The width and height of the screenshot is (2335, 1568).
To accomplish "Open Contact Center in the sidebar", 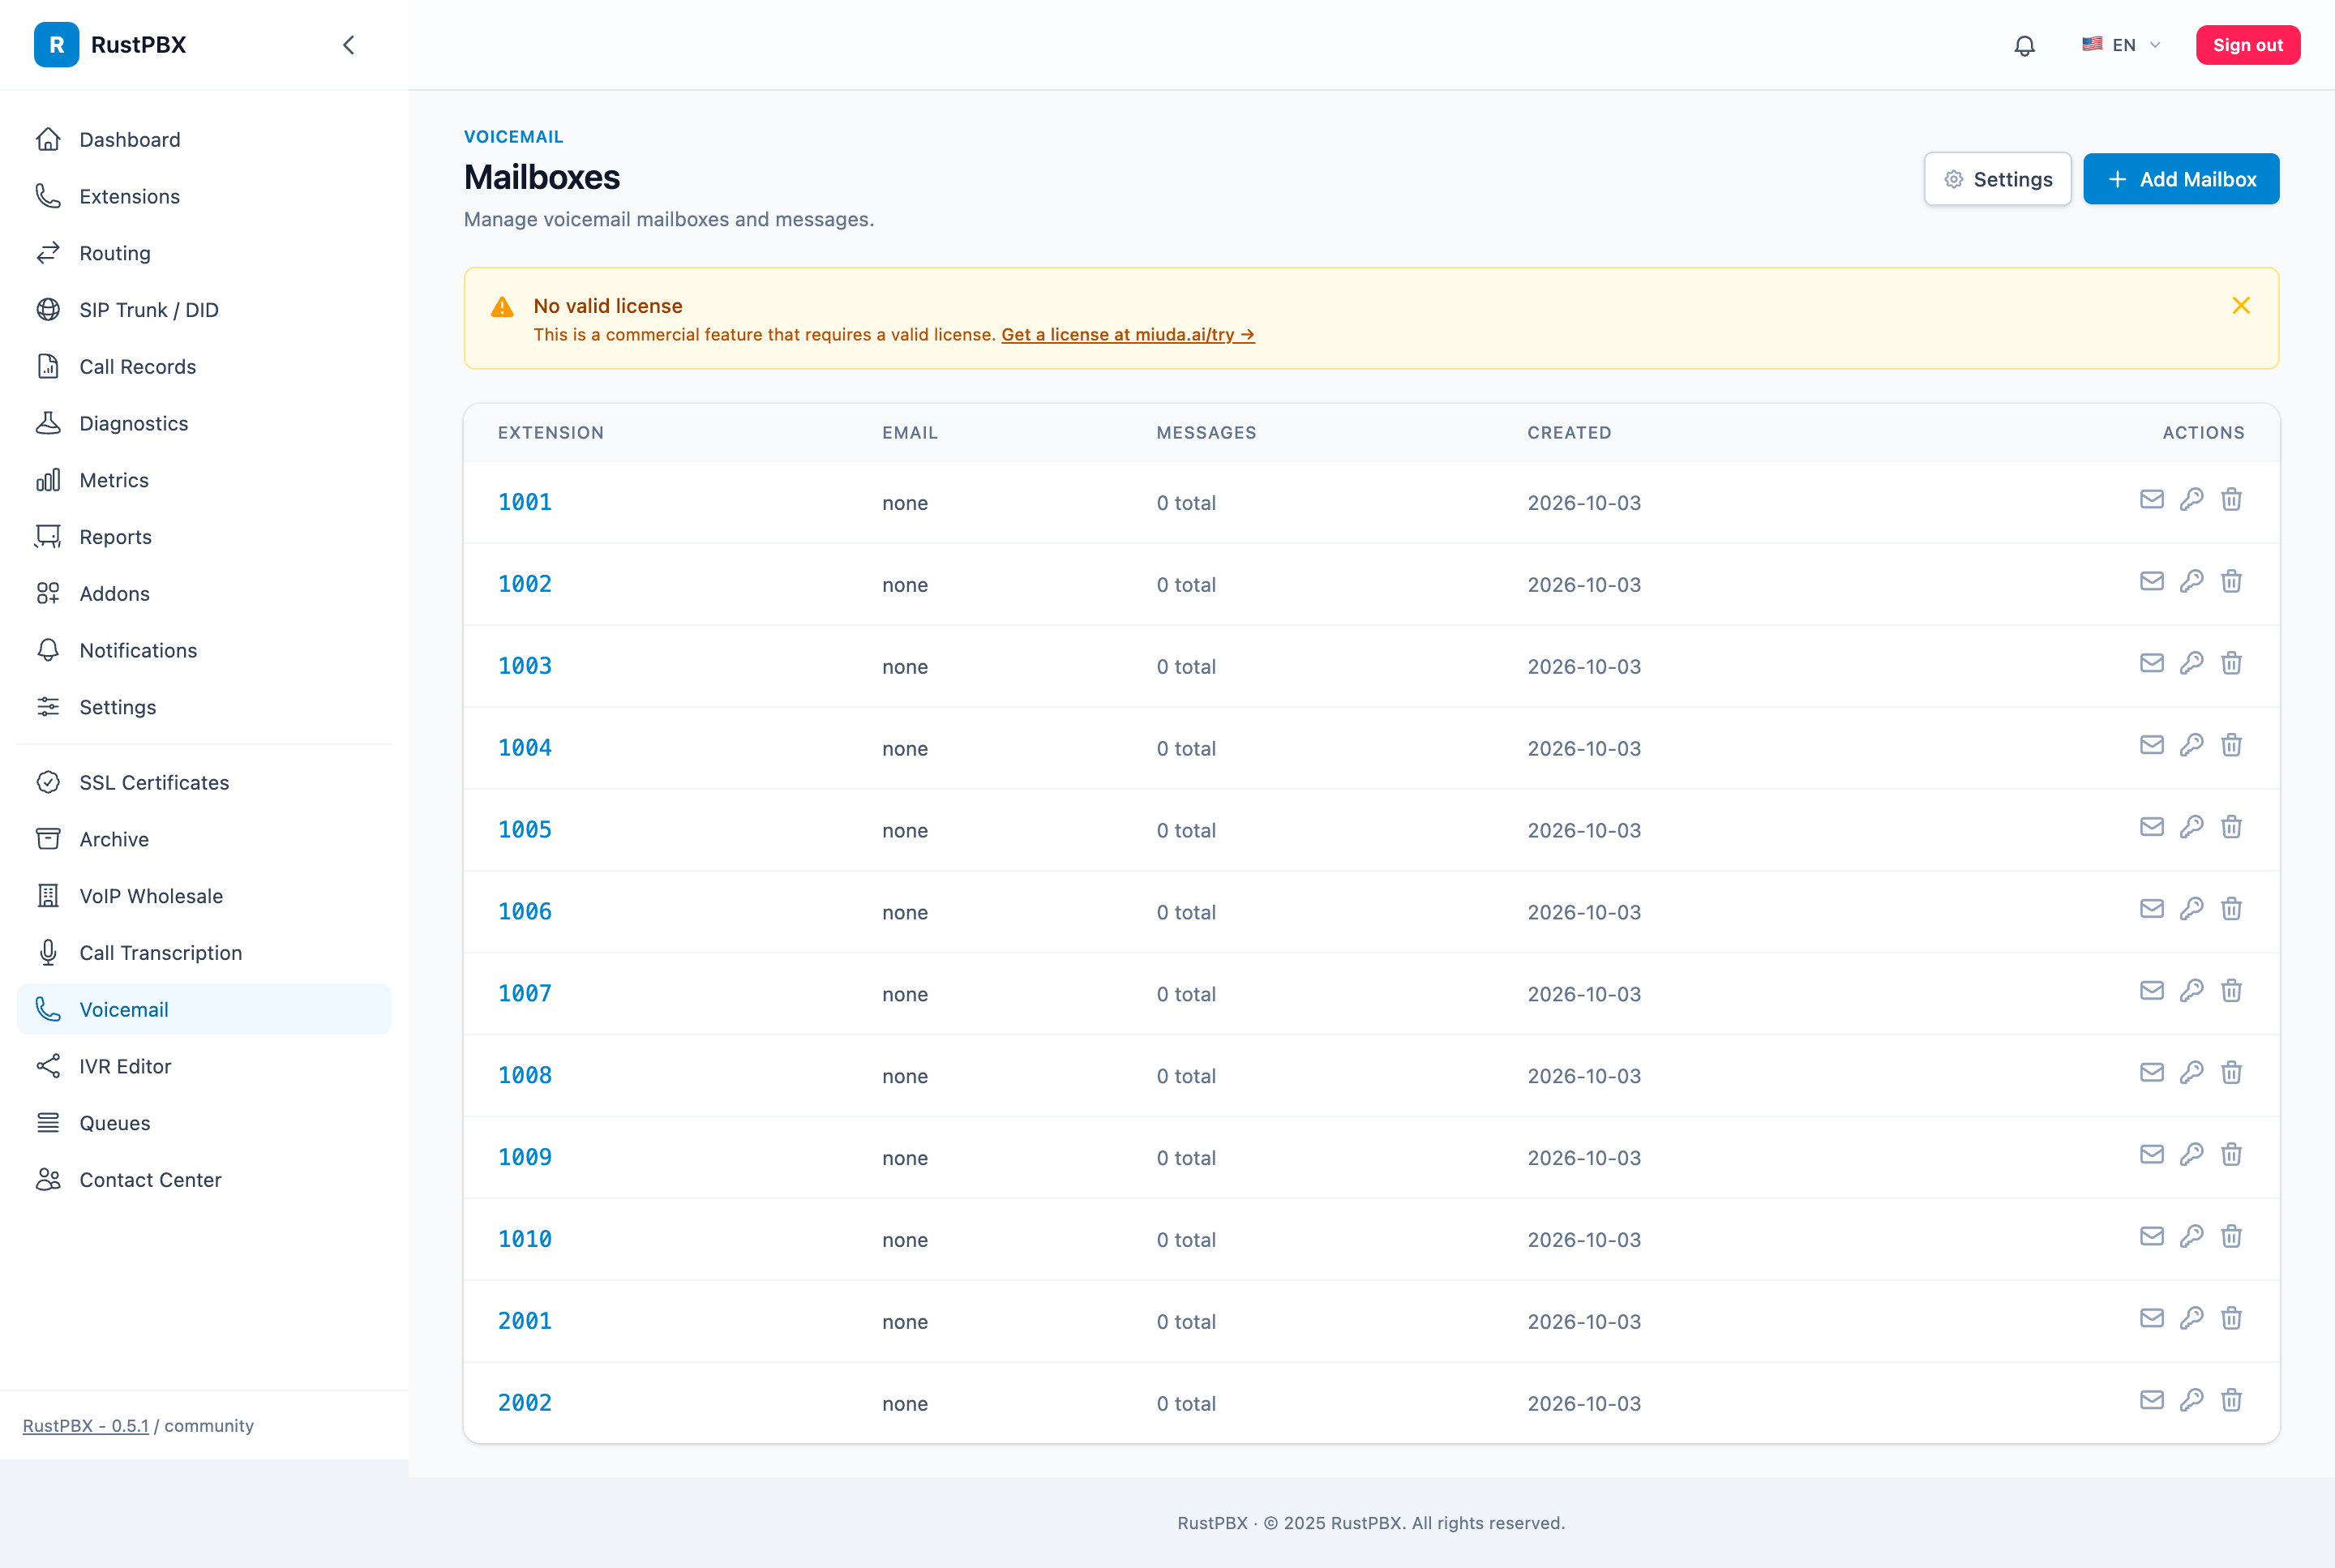I will [x=204, y=1180].
